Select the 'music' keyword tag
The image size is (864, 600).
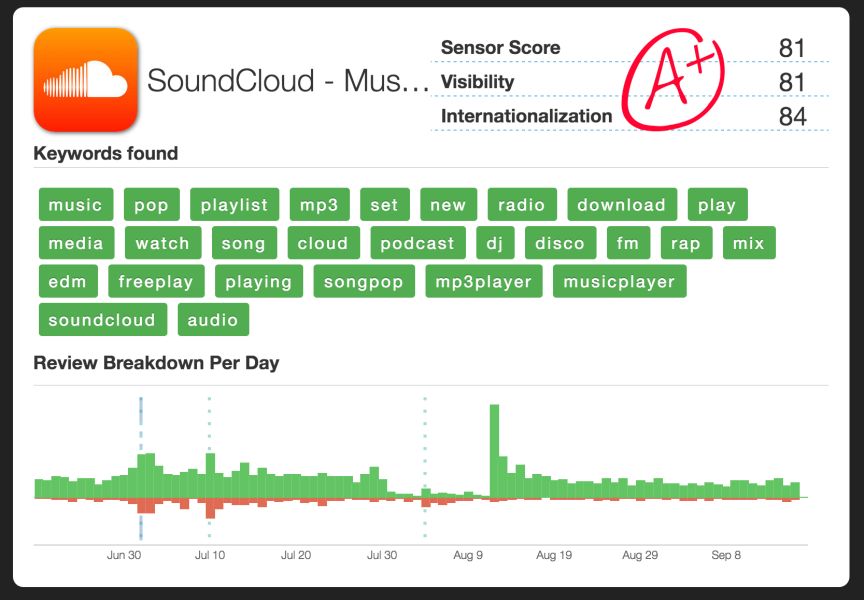click(x=76, y=205)
